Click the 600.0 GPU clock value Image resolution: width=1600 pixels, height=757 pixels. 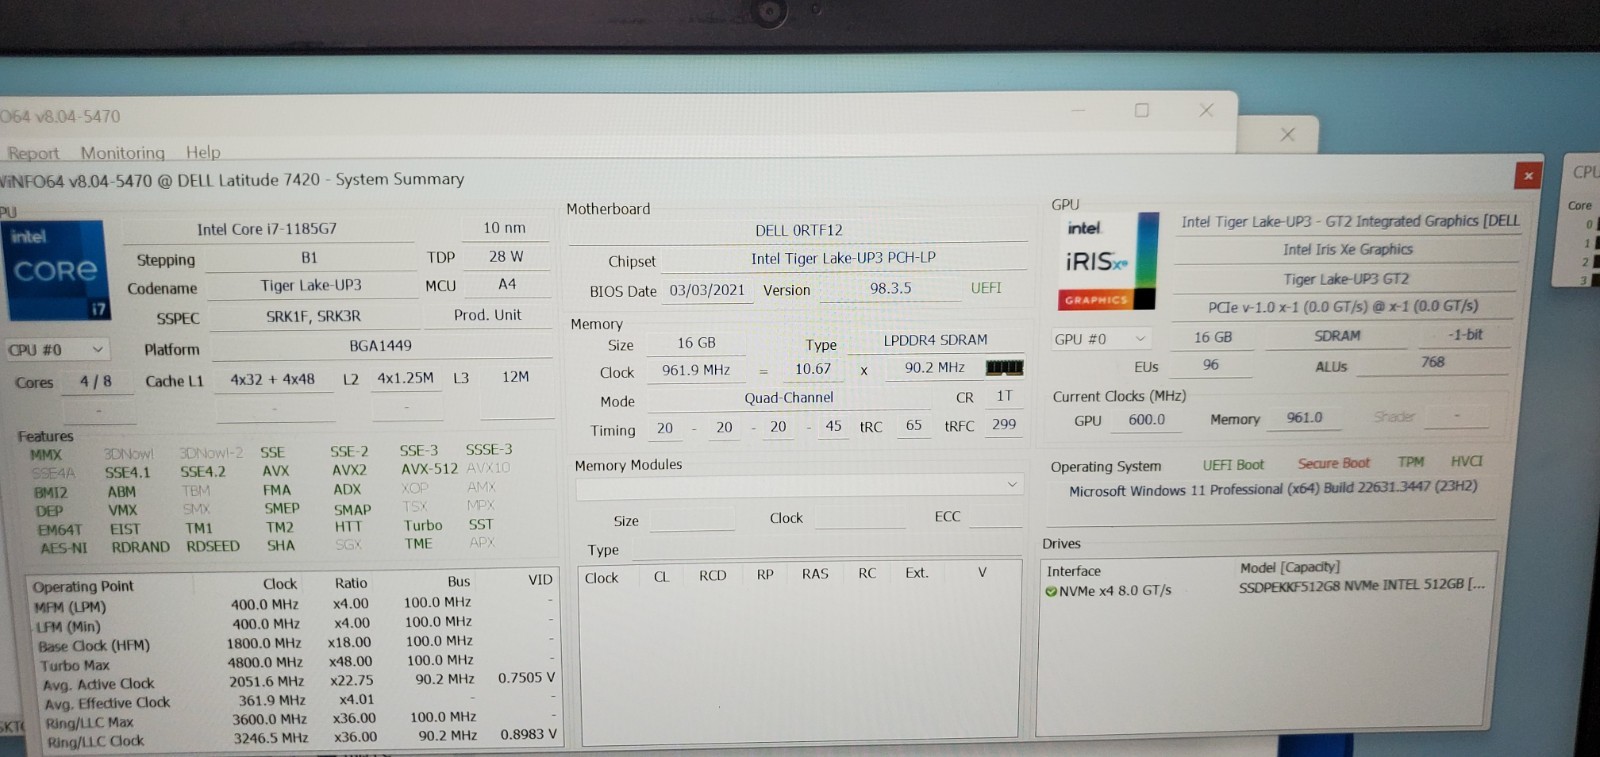(1146, 420)
